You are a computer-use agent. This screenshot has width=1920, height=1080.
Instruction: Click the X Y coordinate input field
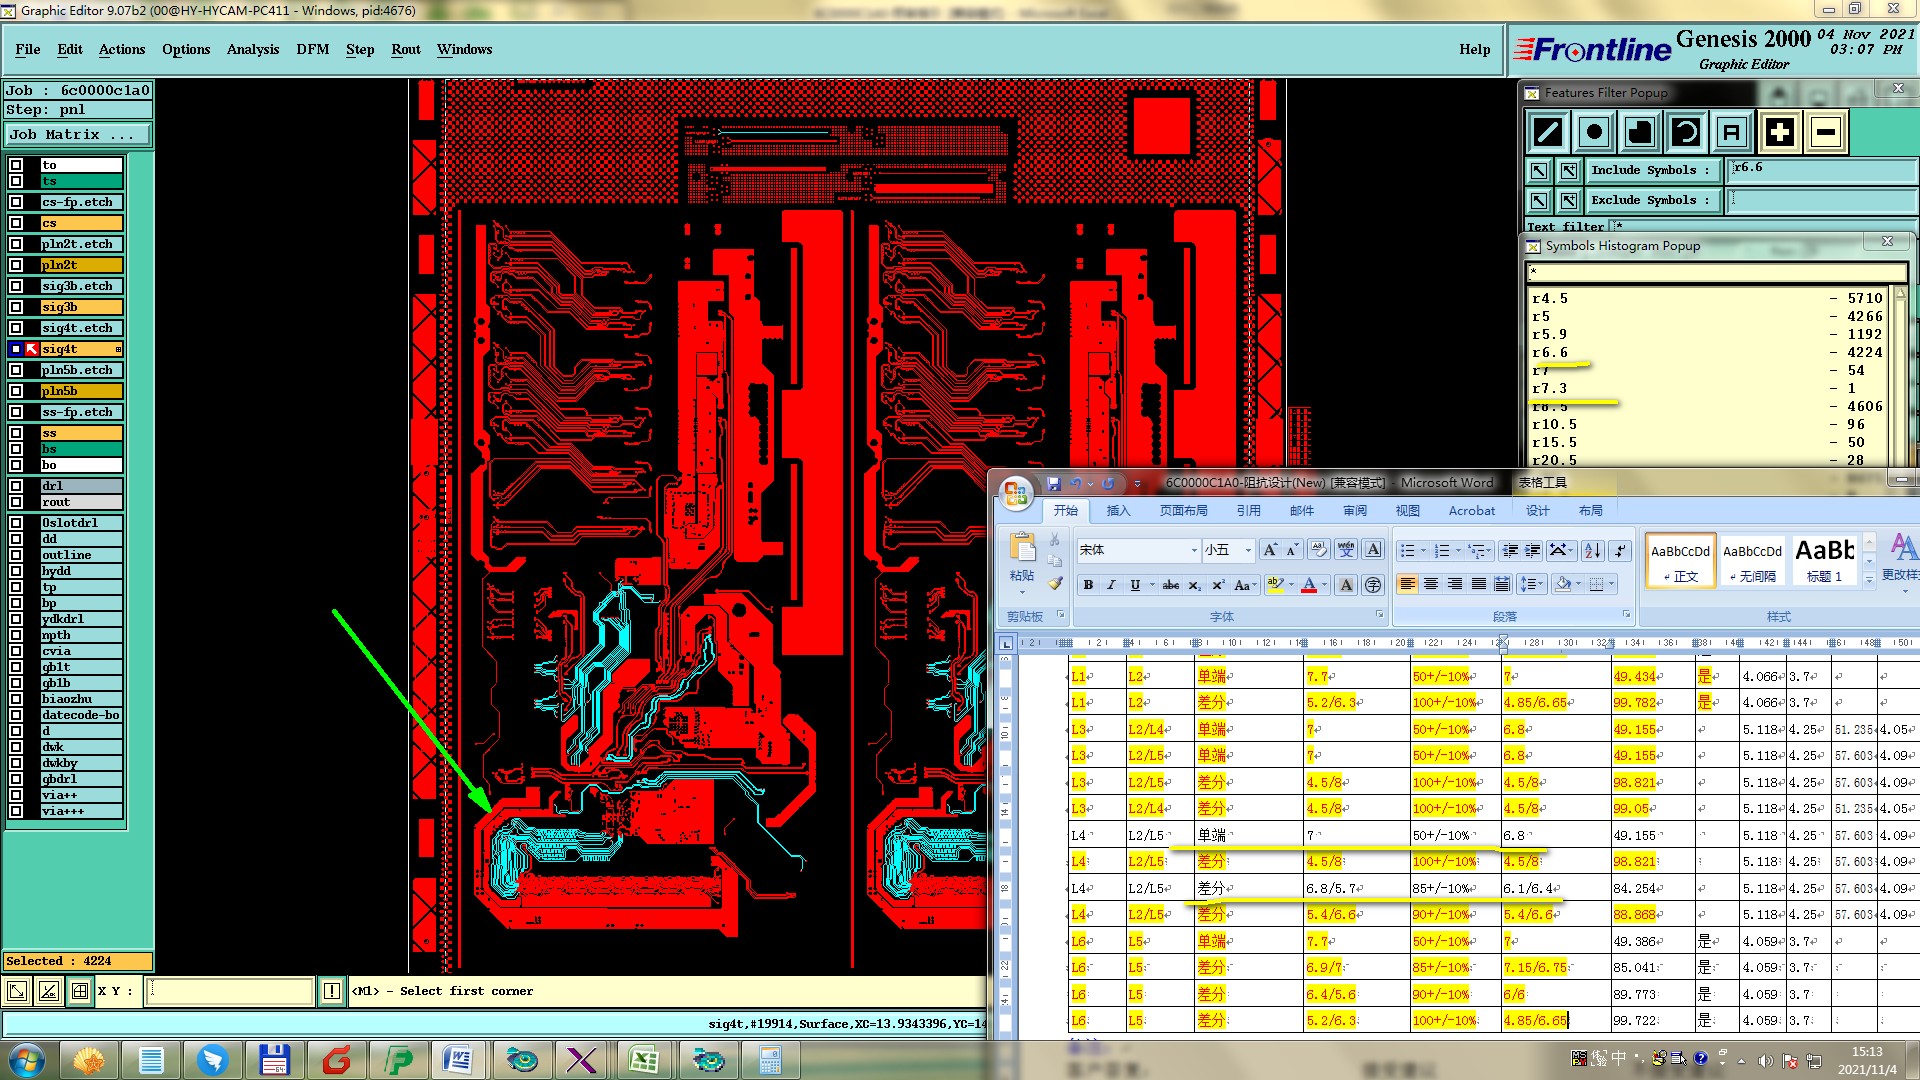(231, 991)
